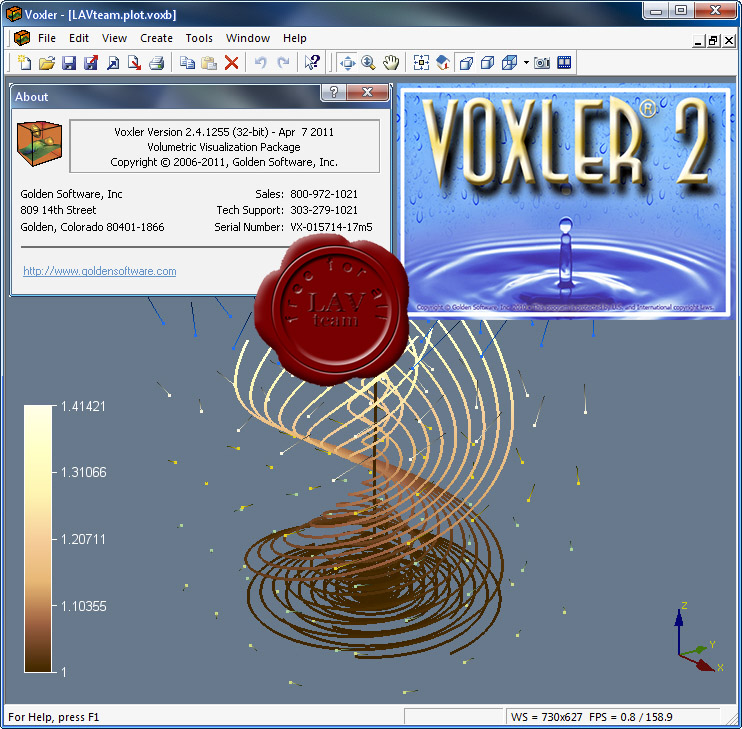Open the Help menu
742x729 pixels.
[294, 38]
